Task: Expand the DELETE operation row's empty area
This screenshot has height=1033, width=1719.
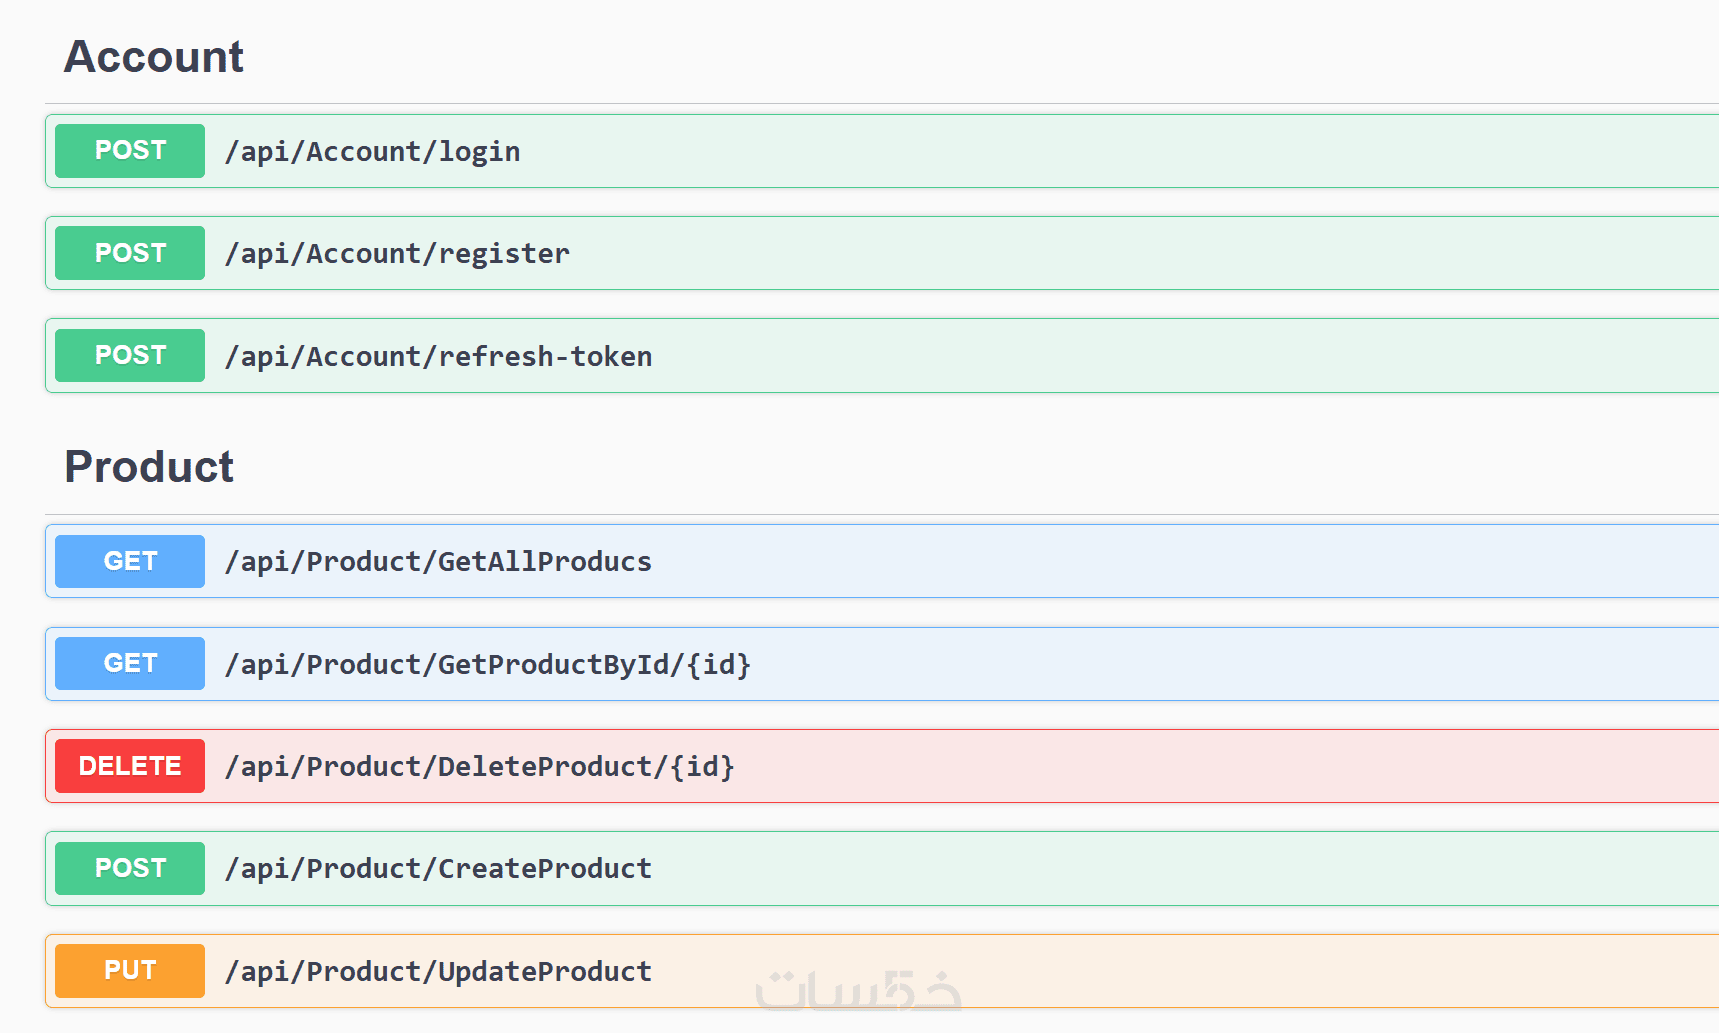Action: (x=1200, y=766)
